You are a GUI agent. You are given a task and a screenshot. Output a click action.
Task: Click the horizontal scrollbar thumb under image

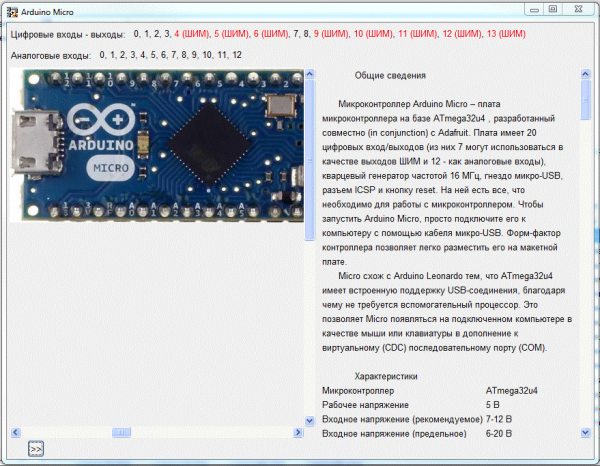click(121, 433)
